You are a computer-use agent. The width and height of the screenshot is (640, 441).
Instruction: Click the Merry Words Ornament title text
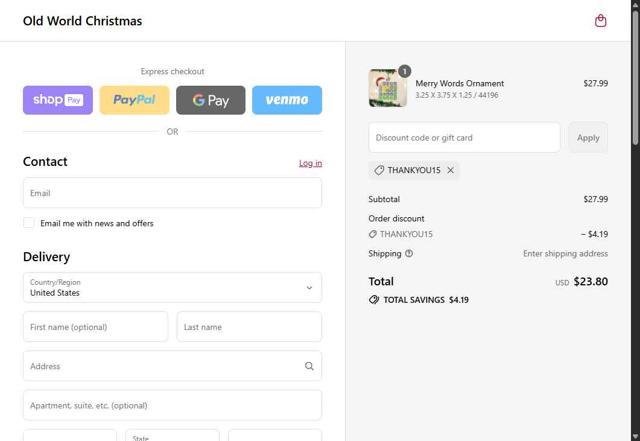(460, 83)
